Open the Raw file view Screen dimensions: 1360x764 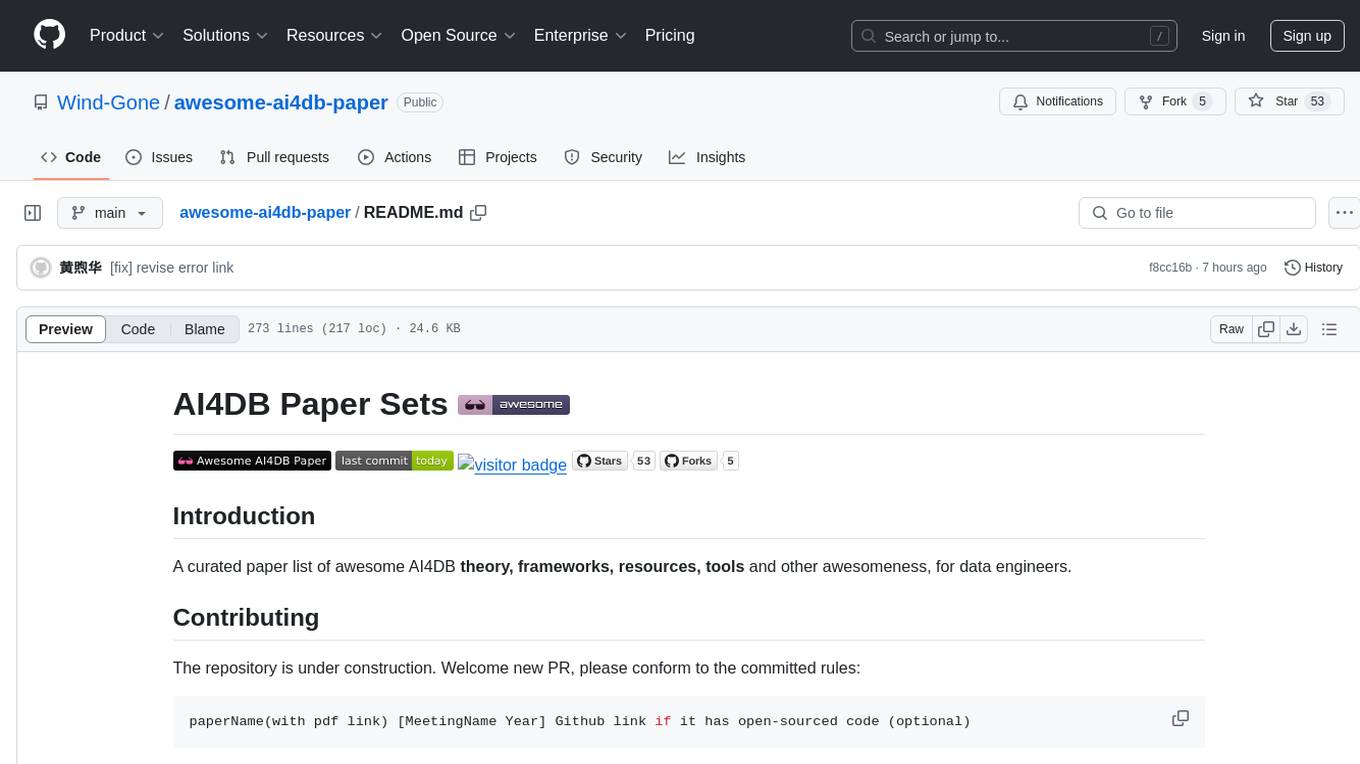tap(1231, 329)
